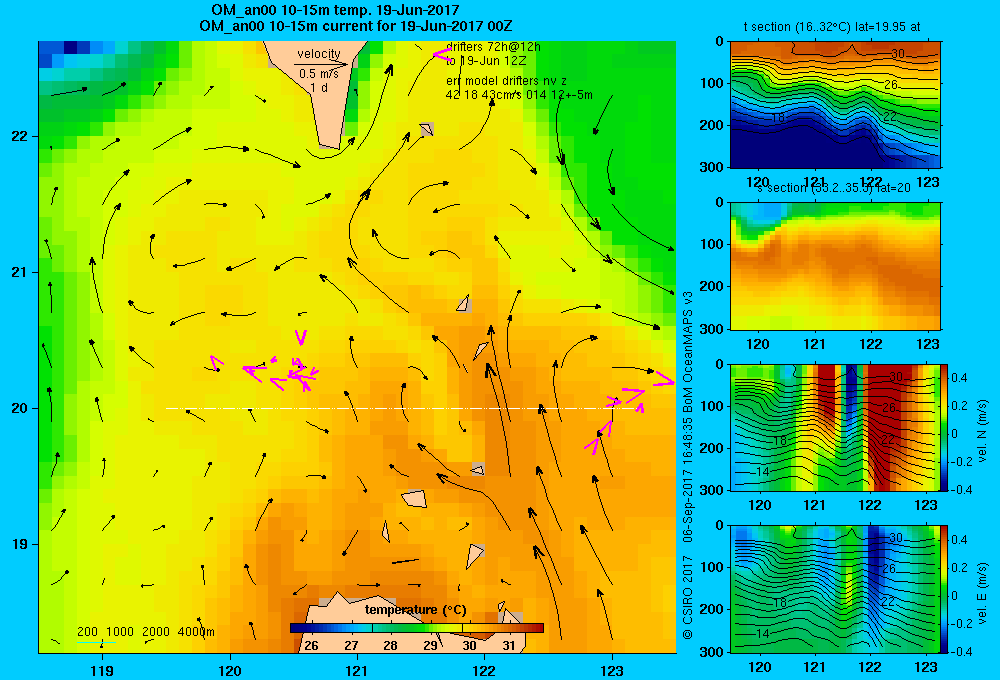Viewport: 1000px width, 680px height.
Task: Open the temperature section plot
Action: click(835, 105)
